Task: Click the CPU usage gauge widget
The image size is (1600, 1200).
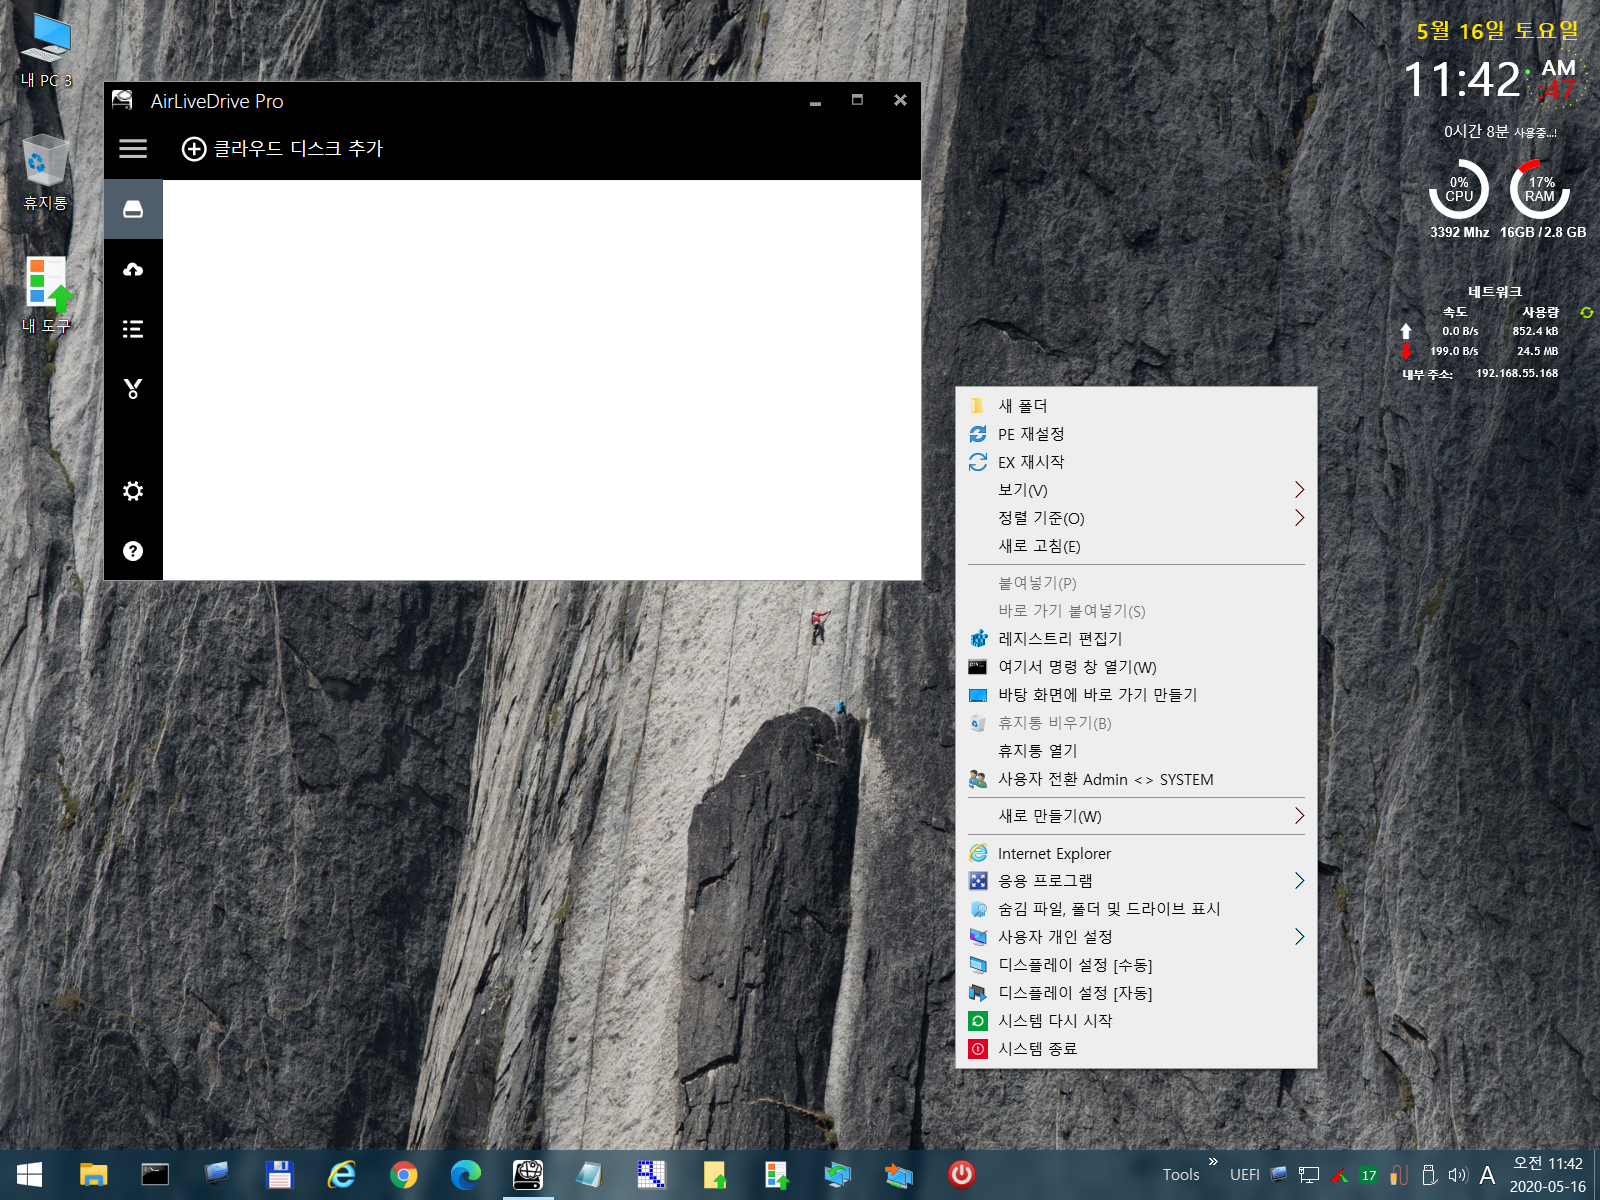Action: coord(1459,190)
